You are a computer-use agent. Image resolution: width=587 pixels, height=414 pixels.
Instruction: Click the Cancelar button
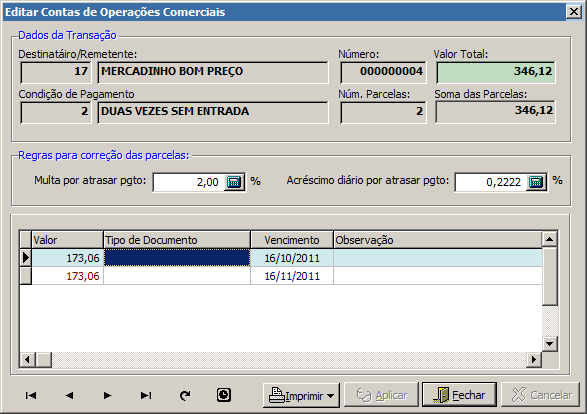(540, 395)
